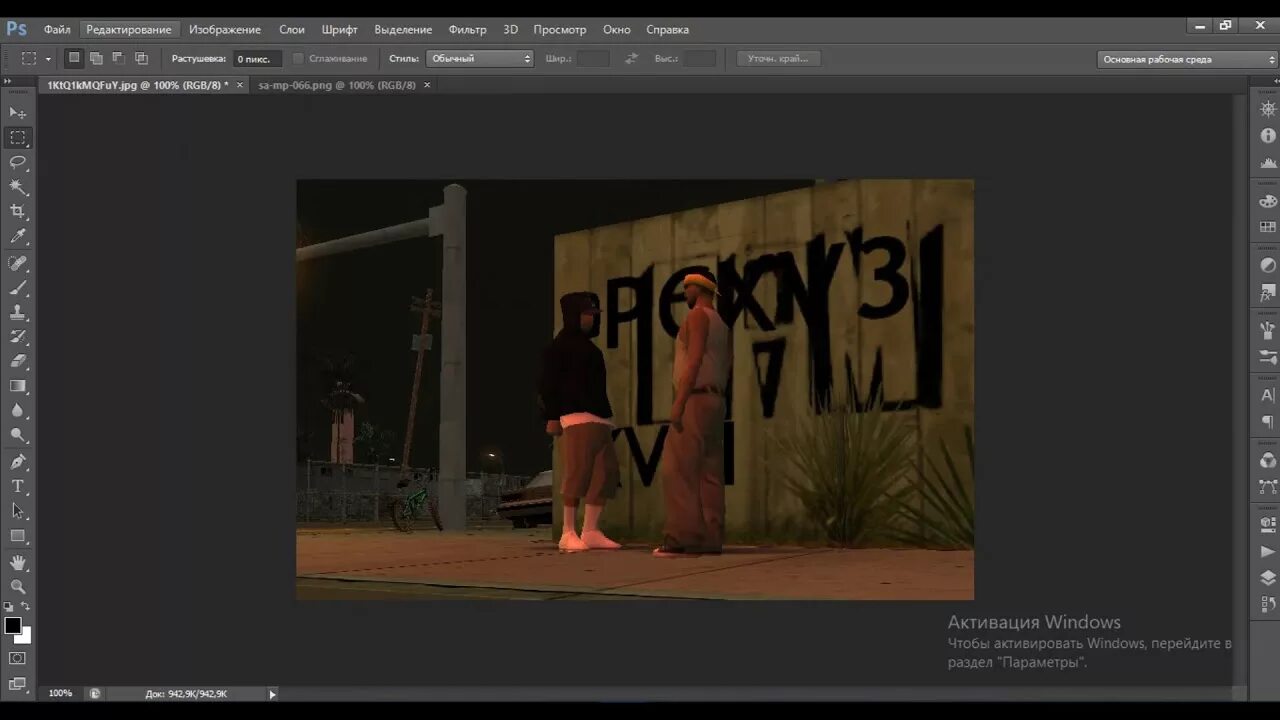Open the Histogram panel icon

(x=1268, y=162)
